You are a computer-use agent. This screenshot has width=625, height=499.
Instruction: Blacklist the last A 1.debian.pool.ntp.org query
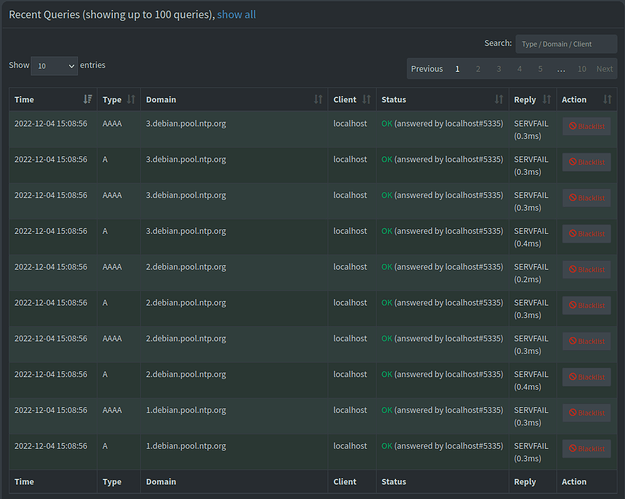pos(586,448)
